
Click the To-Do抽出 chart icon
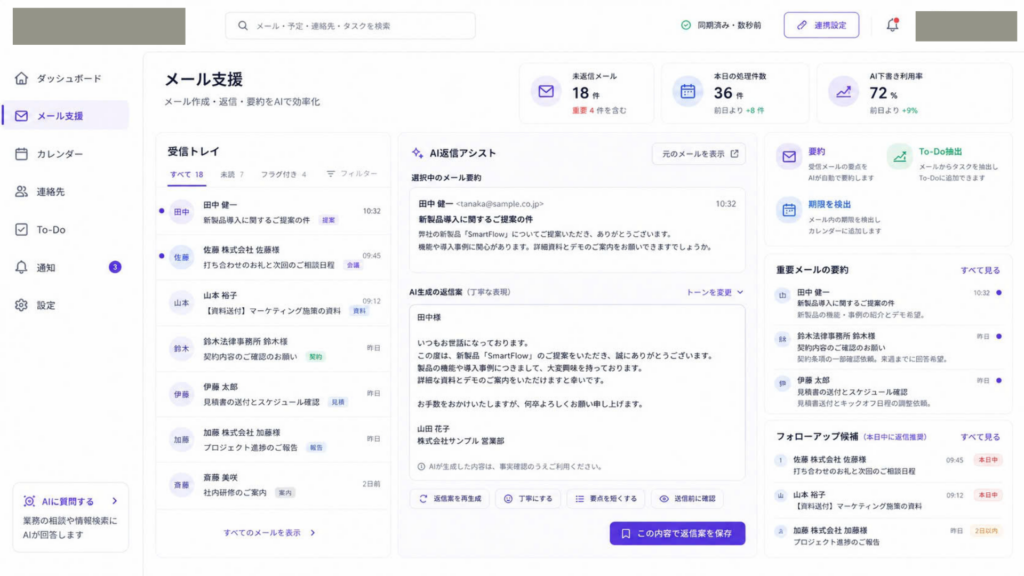point(899,157)
